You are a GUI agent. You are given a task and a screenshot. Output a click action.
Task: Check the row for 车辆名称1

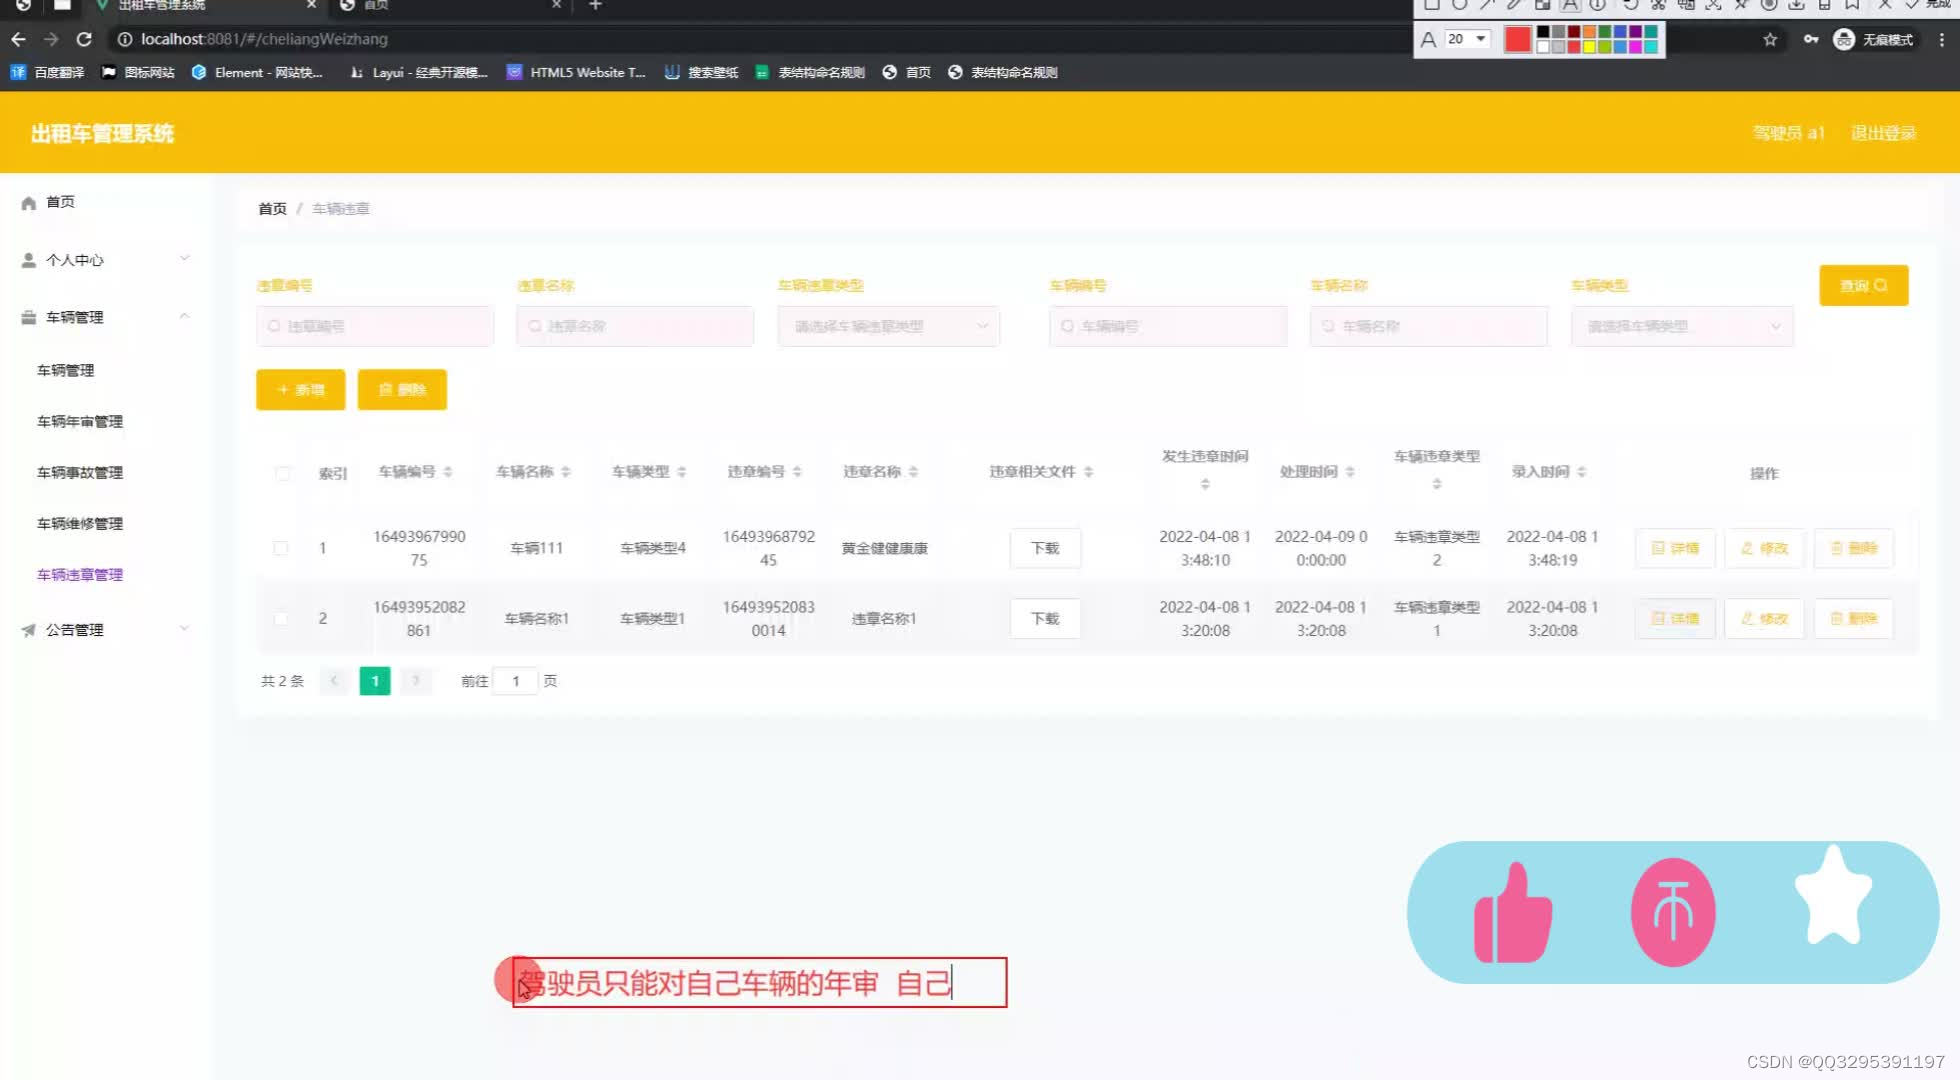[x=281, y=618]
